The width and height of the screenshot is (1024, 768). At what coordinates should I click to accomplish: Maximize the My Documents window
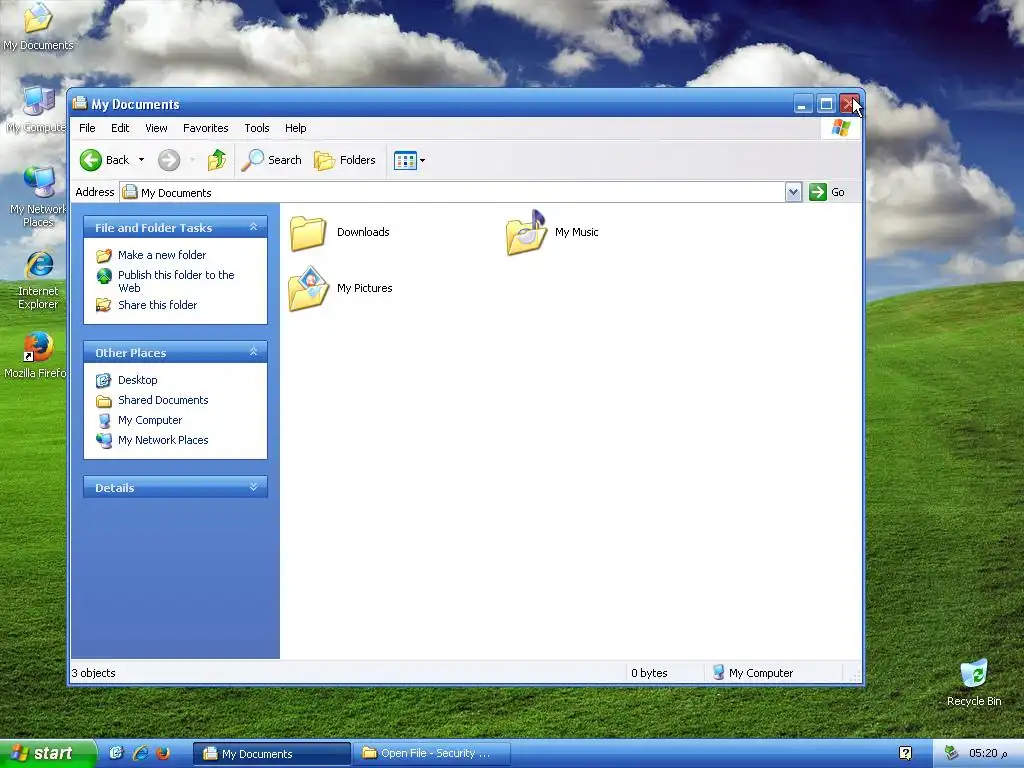coord(826,104)
